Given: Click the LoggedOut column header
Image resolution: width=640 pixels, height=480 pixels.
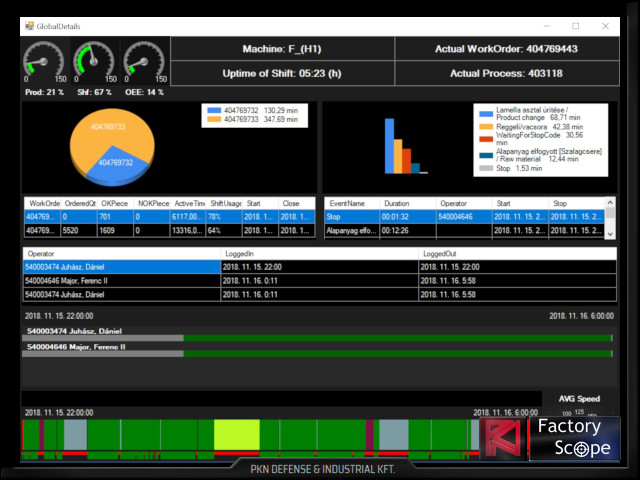Looking at the screenshot, I should (518, 254).
